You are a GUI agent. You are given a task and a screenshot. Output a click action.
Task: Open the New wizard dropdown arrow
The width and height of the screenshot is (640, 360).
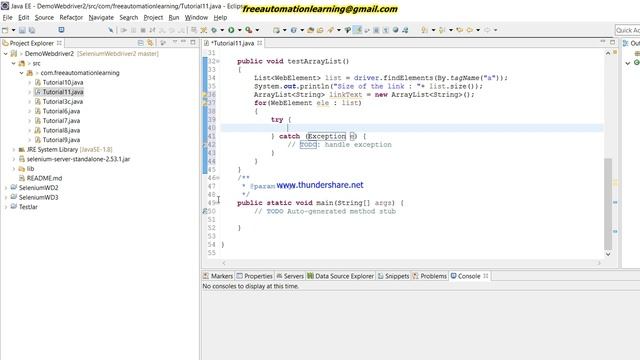point(13,30)
